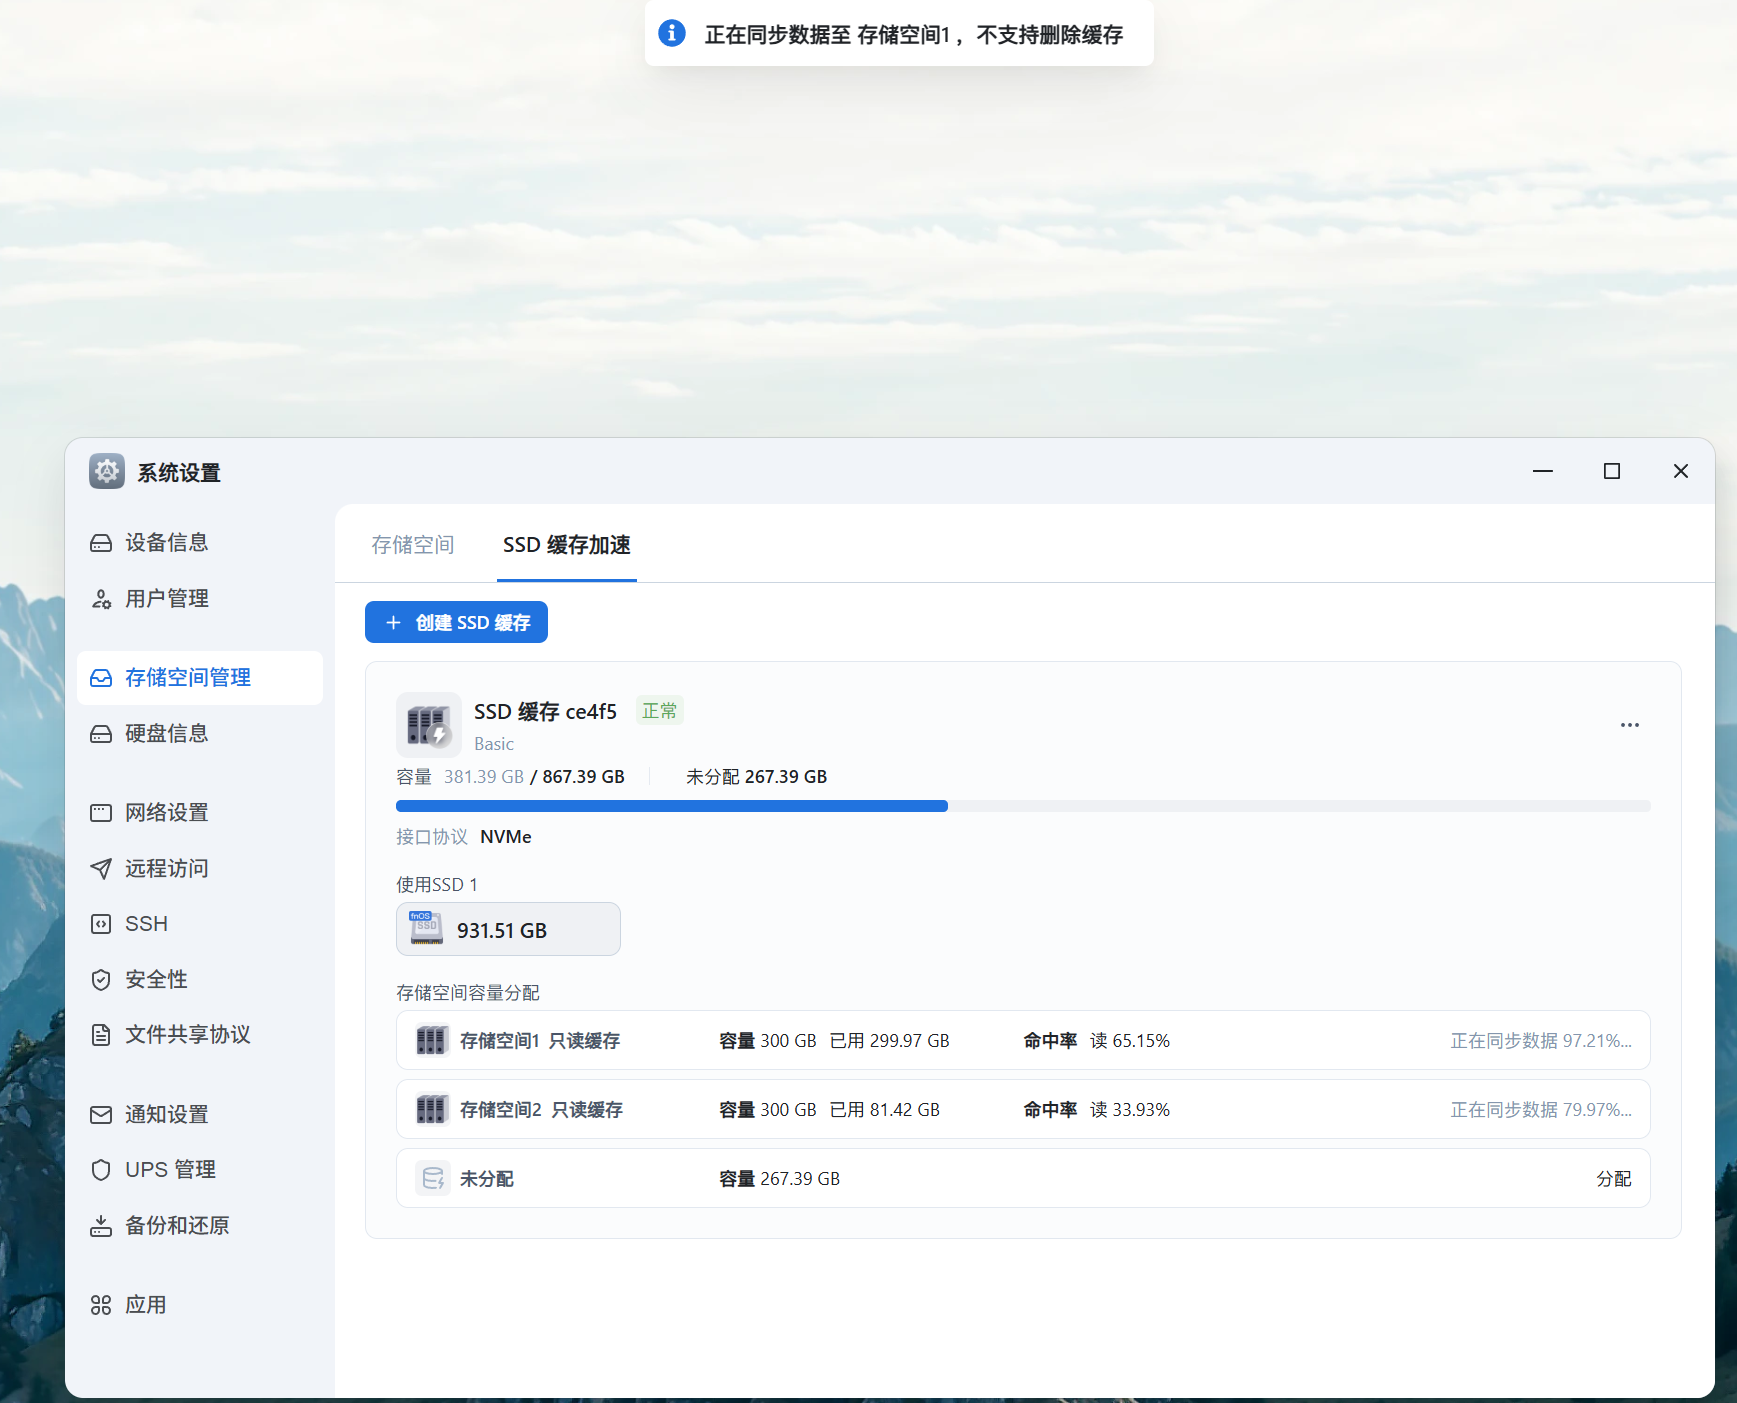
Task: Click the 设备信息 sidebar icon
Action: click(x=101, y=543)
